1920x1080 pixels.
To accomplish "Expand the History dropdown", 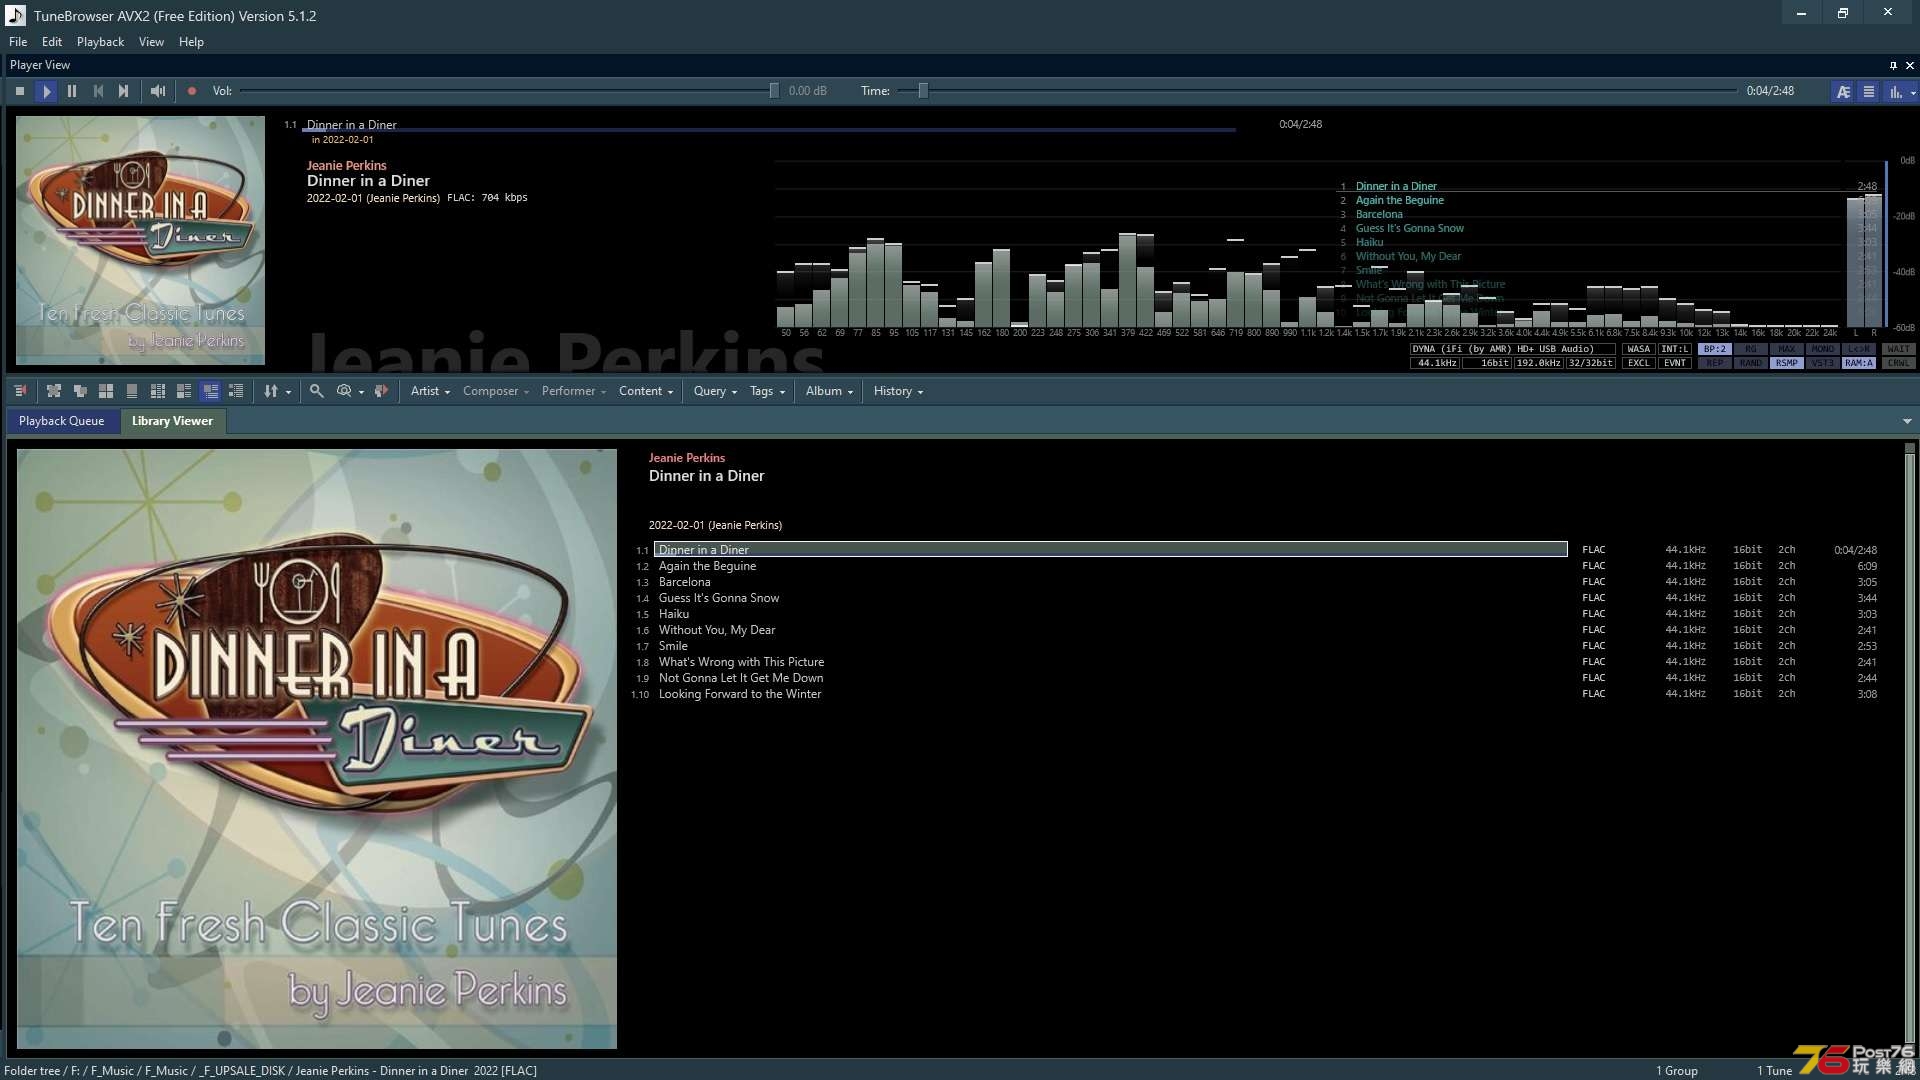I will (x=898, y=391).
